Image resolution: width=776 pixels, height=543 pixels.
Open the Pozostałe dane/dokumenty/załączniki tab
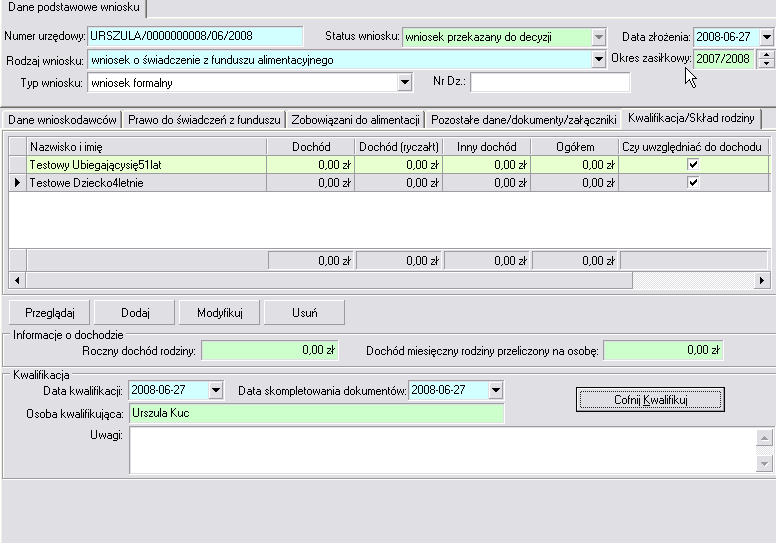coord(524,120)
